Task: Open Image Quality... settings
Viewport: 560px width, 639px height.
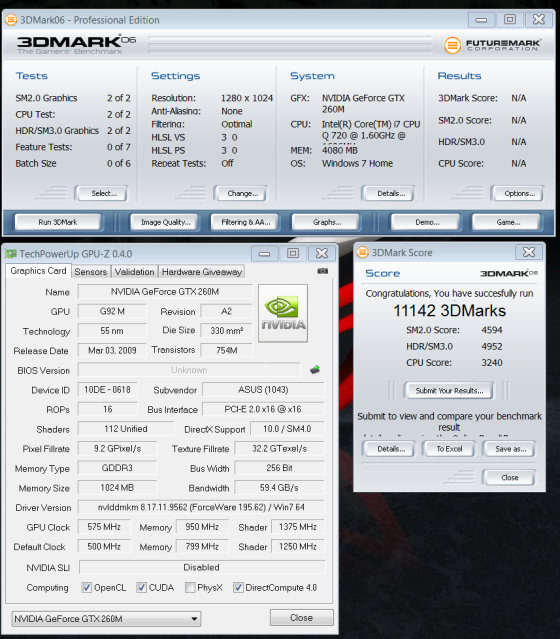Action: tap(165, 222)
